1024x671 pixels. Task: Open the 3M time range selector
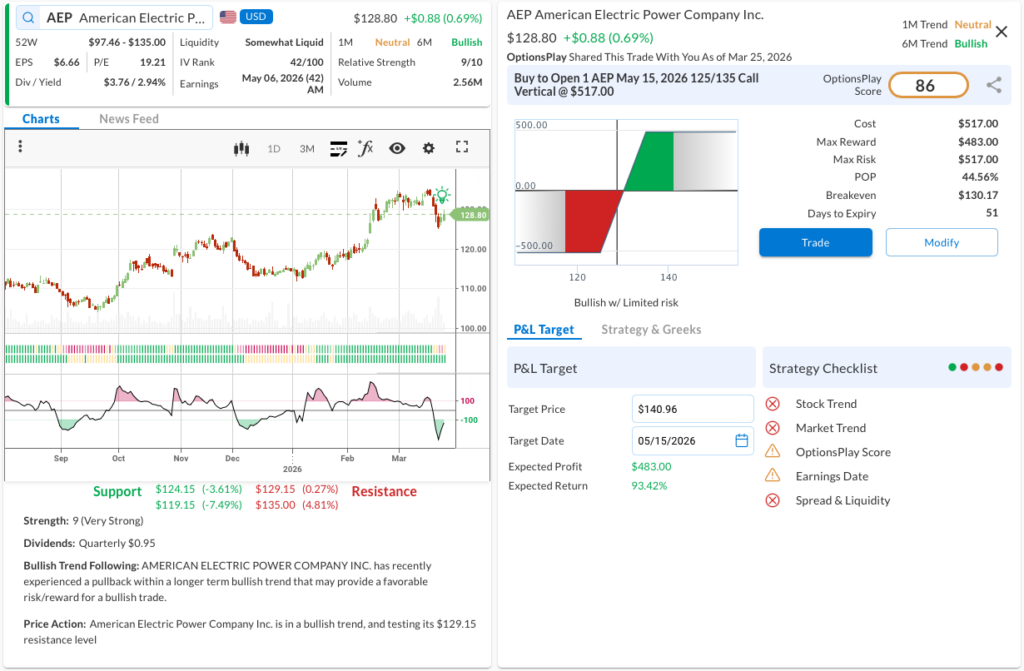(307, 149)
